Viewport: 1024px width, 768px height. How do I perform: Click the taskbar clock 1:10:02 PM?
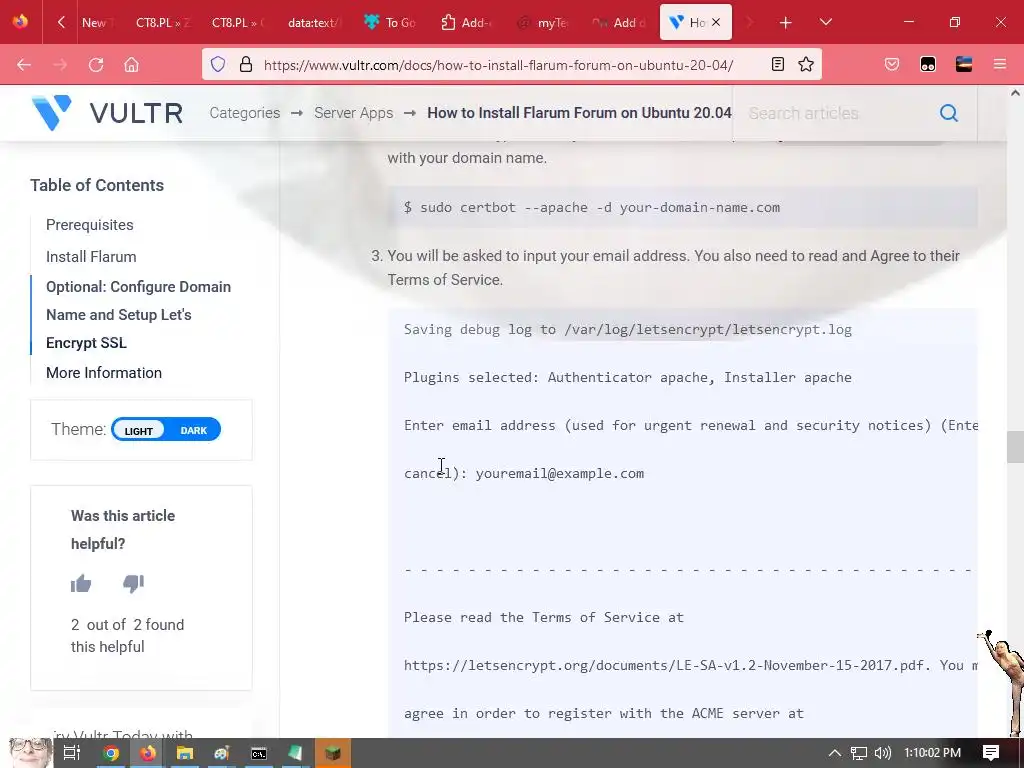point(933,753)
